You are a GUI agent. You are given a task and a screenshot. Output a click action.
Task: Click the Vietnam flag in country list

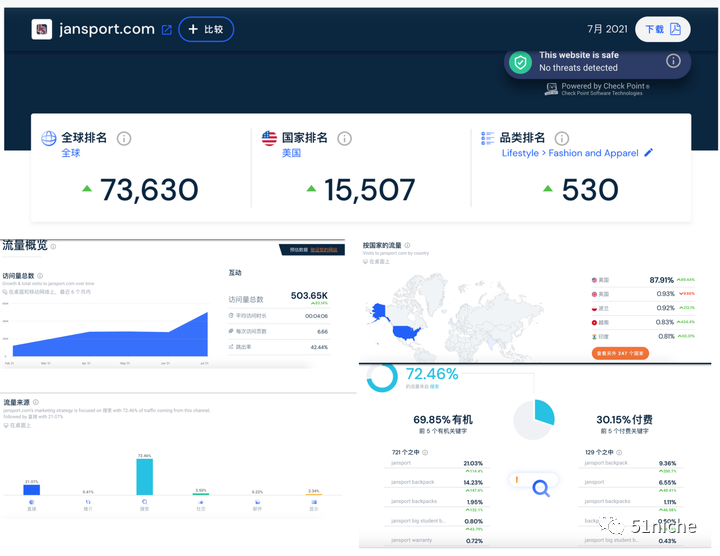tap(594, 322)
